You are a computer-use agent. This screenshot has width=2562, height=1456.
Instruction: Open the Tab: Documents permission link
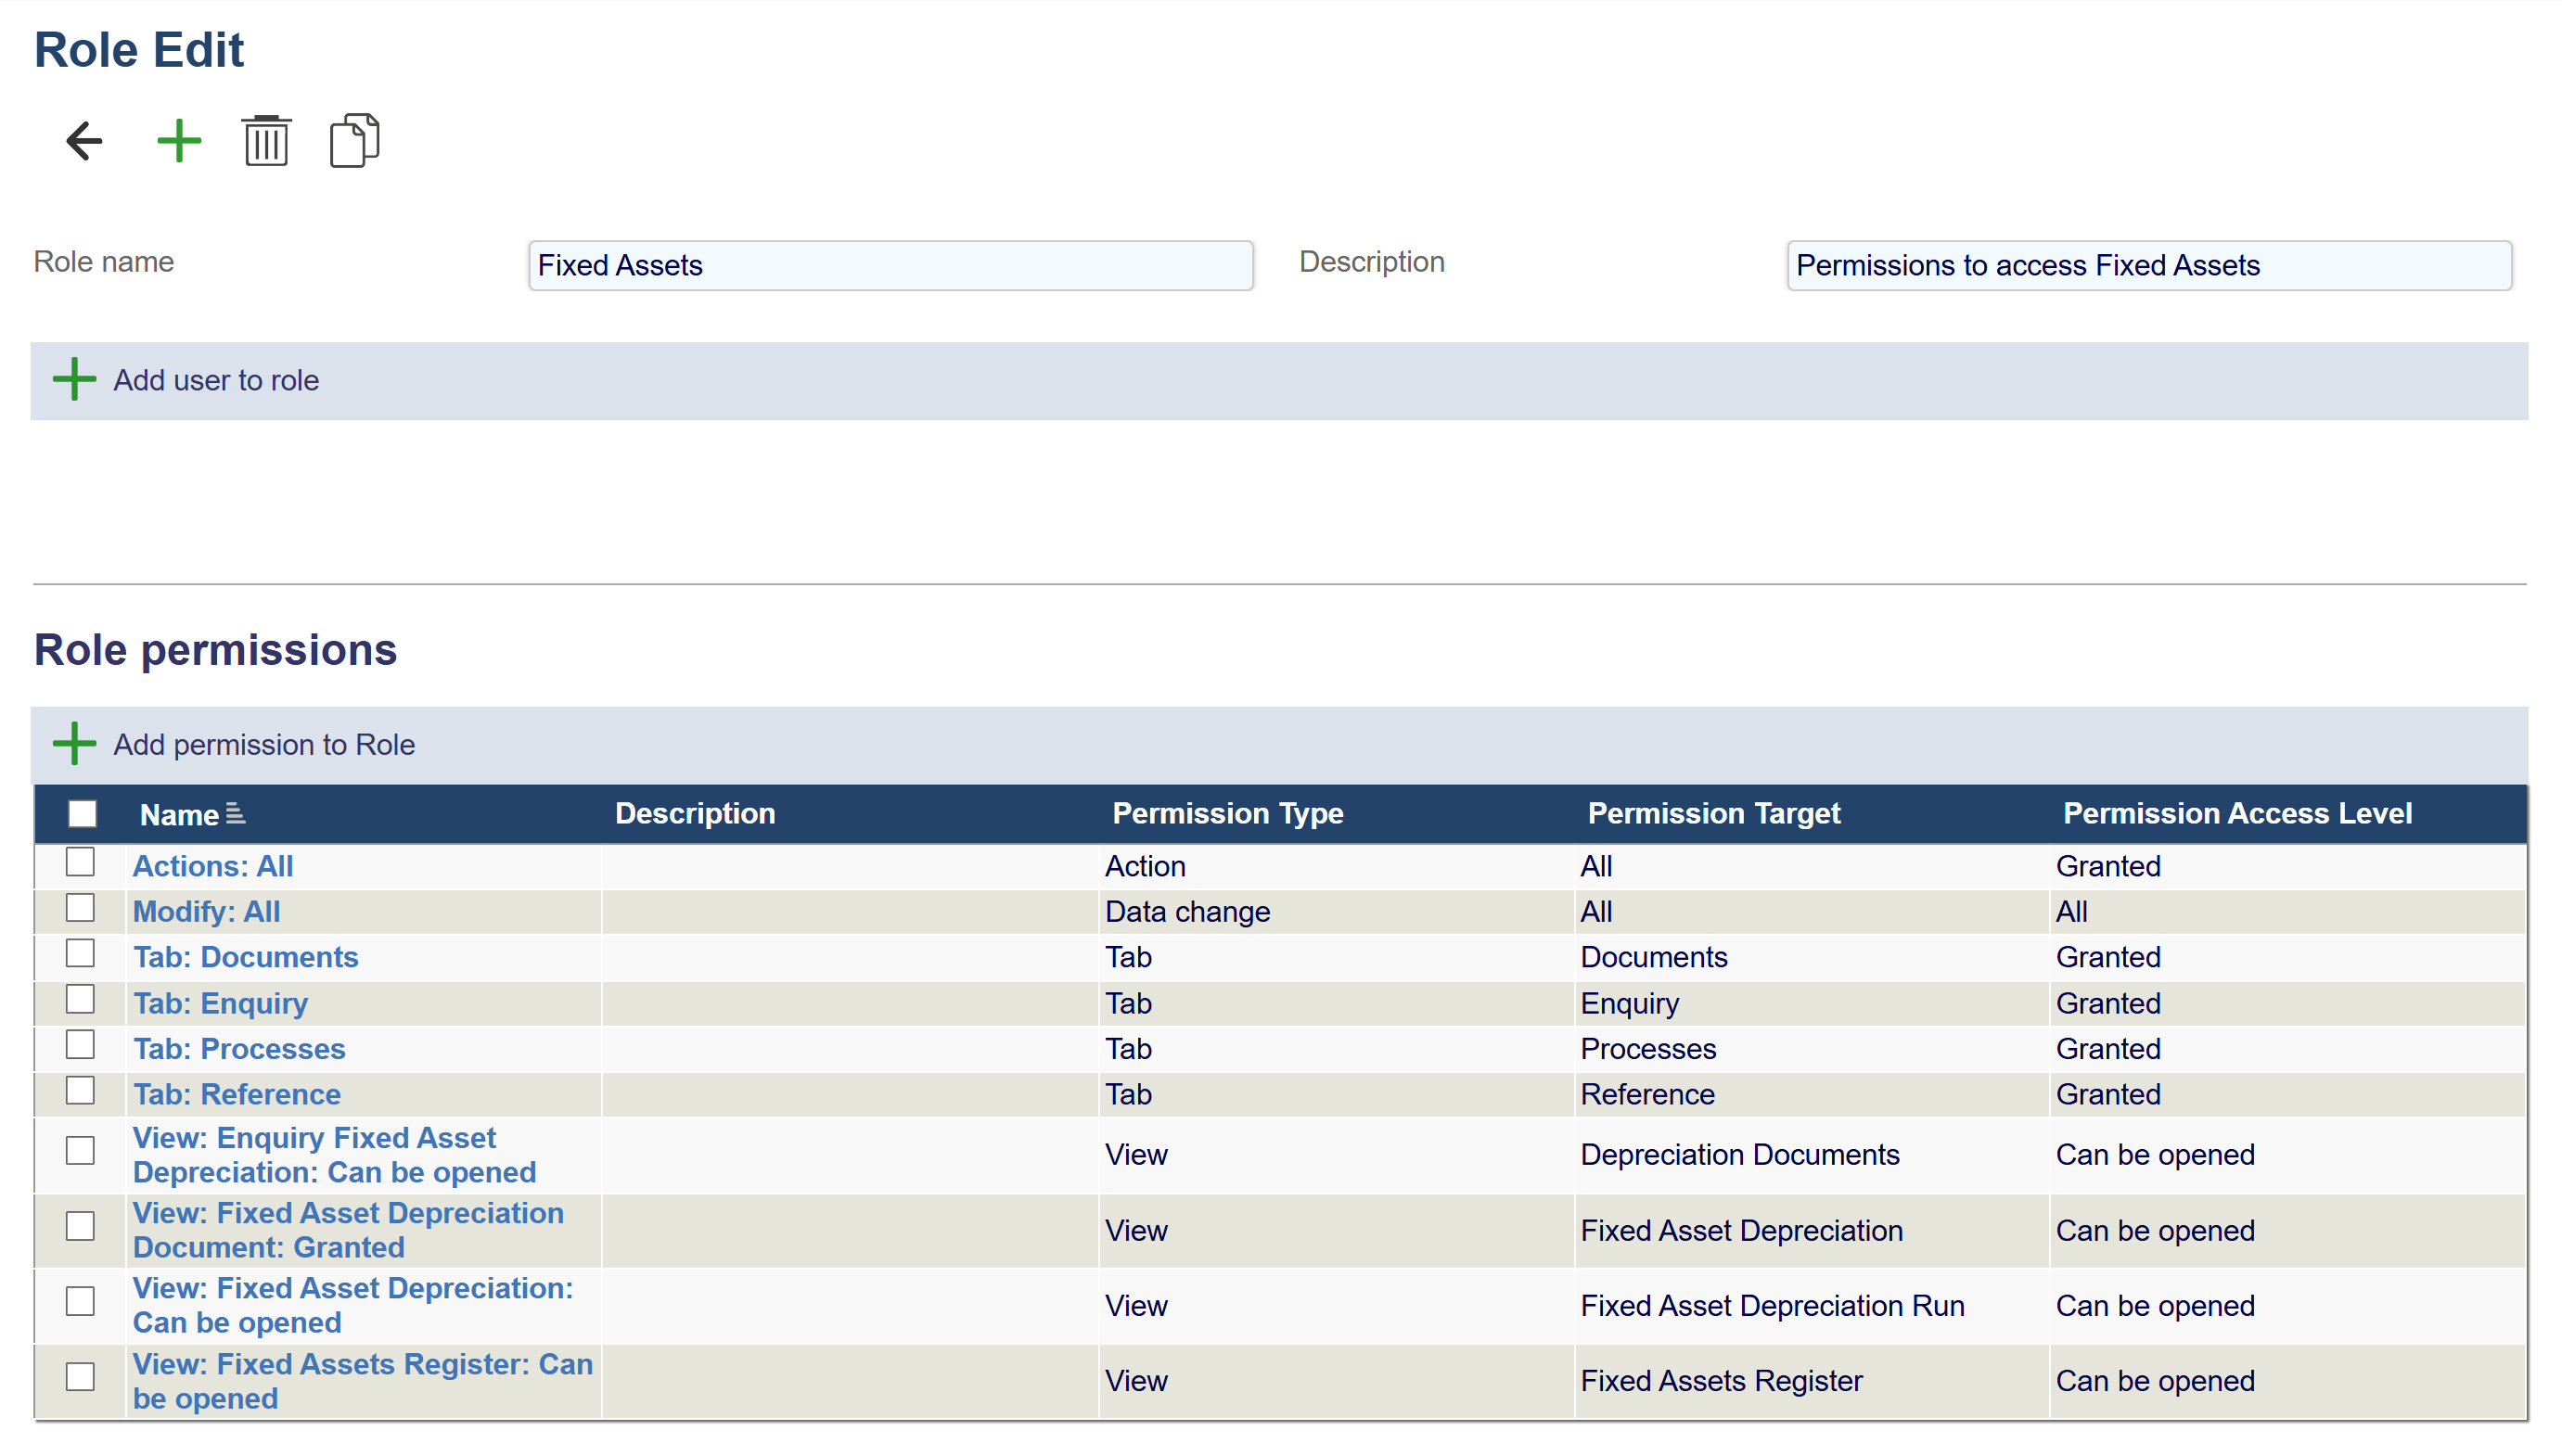245,957
